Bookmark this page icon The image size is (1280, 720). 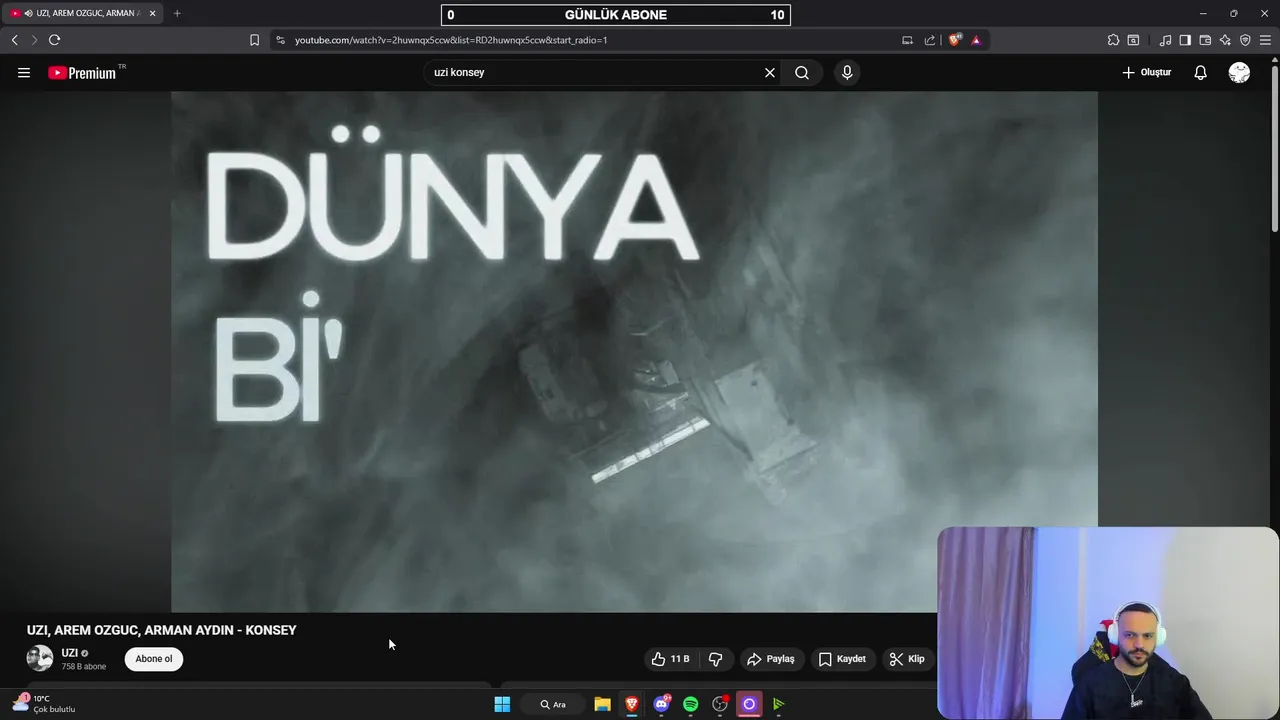click(254, 40)
